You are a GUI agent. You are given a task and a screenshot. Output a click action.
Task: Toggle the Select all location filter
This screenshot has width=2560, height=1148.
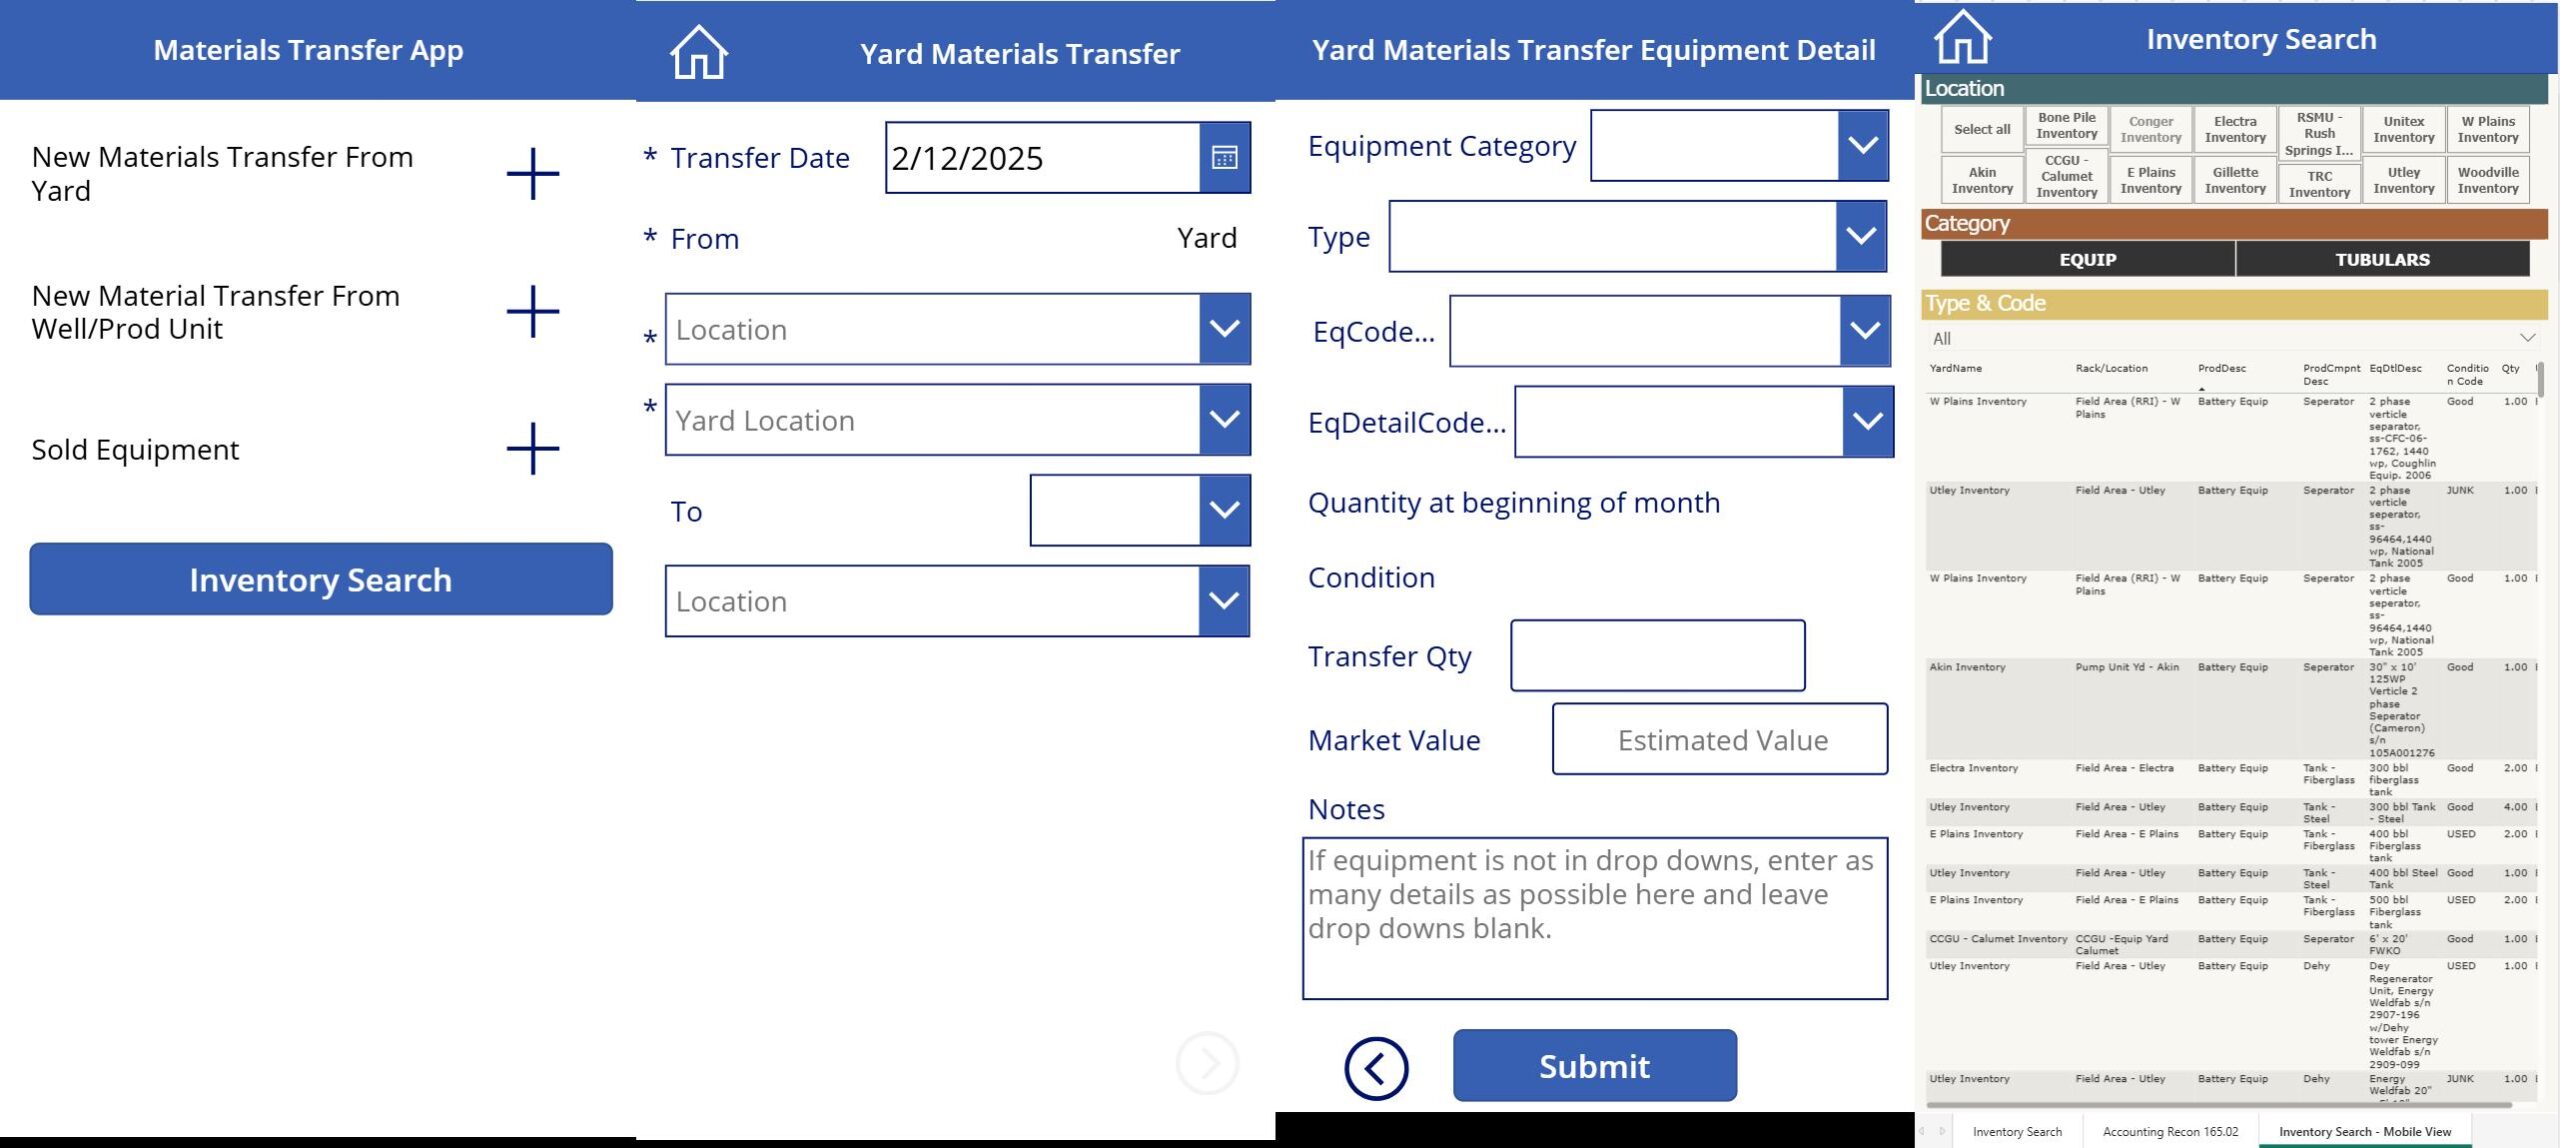(1981, 130)
